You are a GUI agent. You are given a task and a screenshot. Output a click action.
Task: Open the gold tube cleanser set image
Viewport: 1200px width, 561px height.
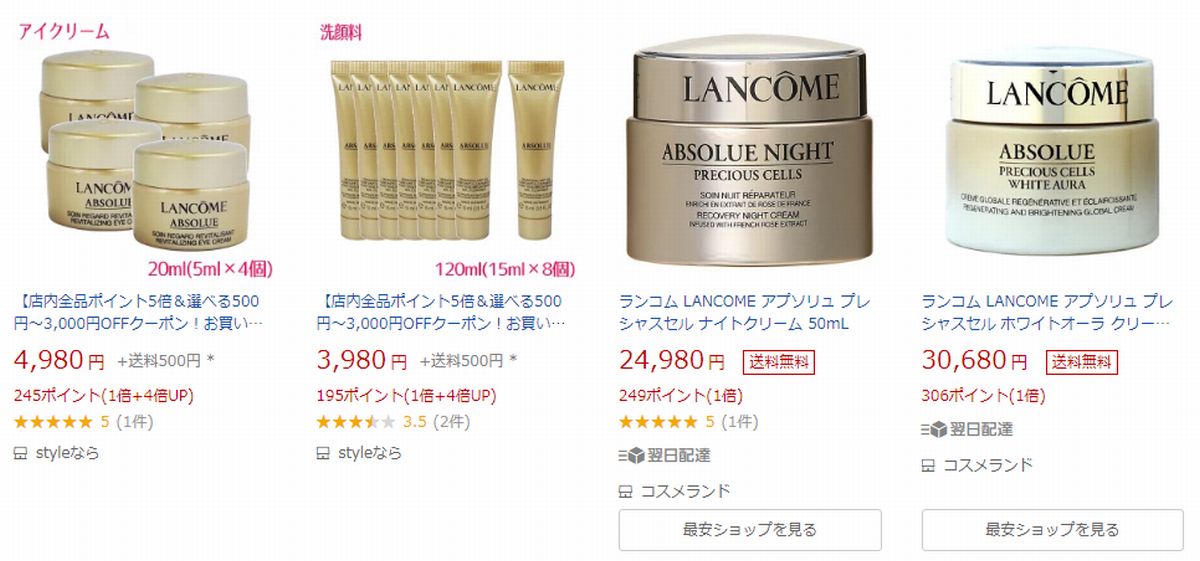(x=448, y=150)
